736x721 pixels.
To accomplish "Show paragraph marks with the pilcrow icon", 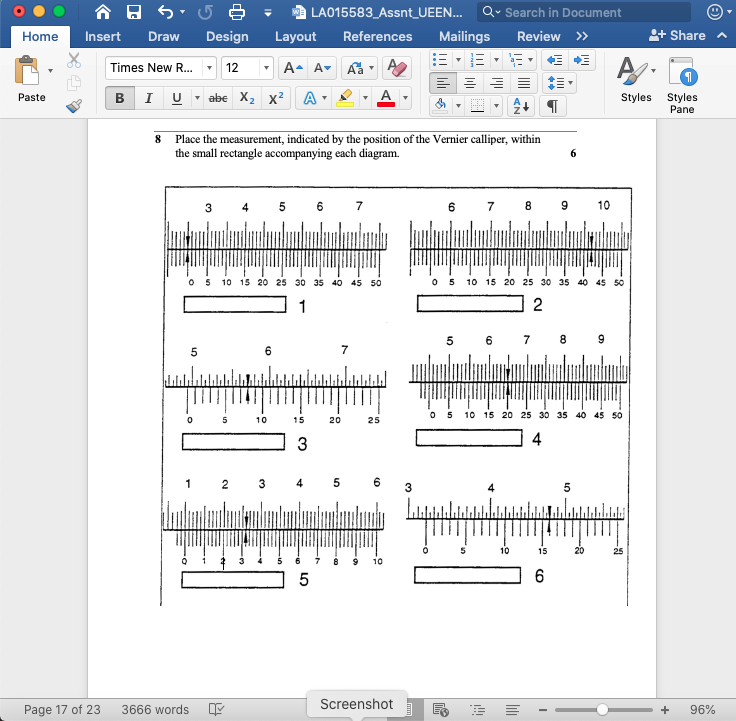I will tap(552, 106).
